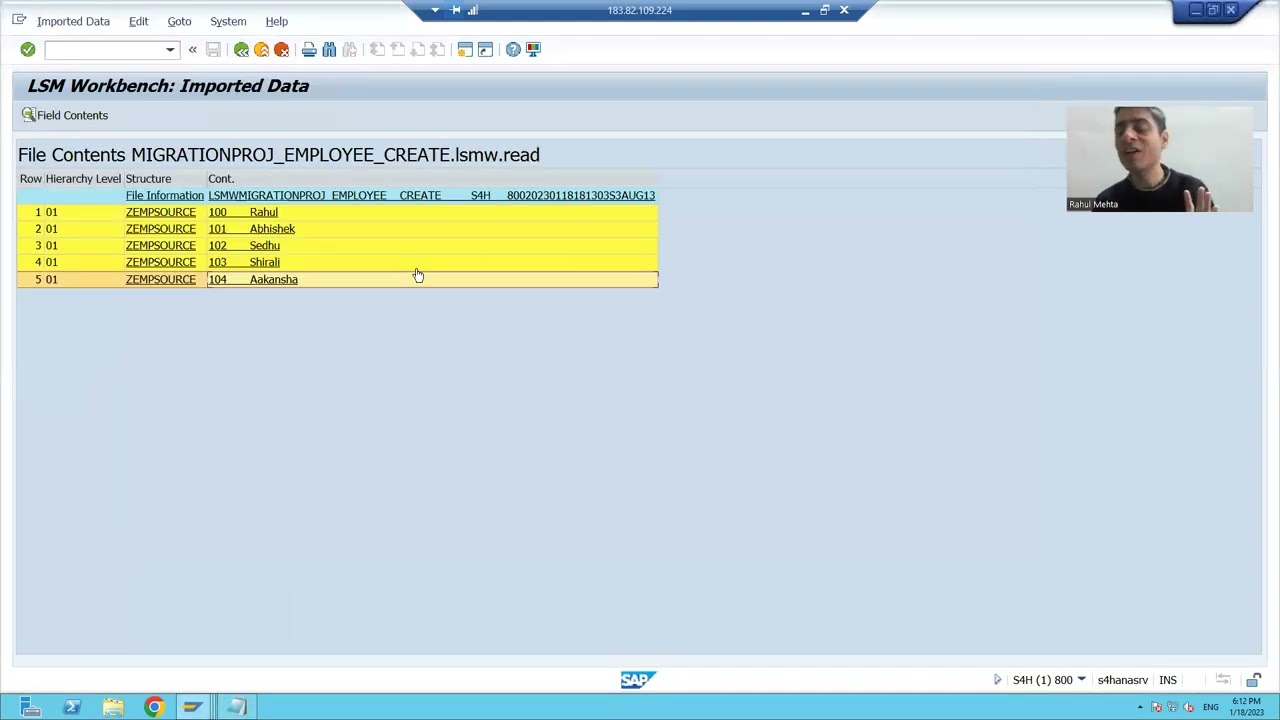Click the 'Structure' column header
The width and height of the screenshot is (1280, 720).
(x=148, y=179)
